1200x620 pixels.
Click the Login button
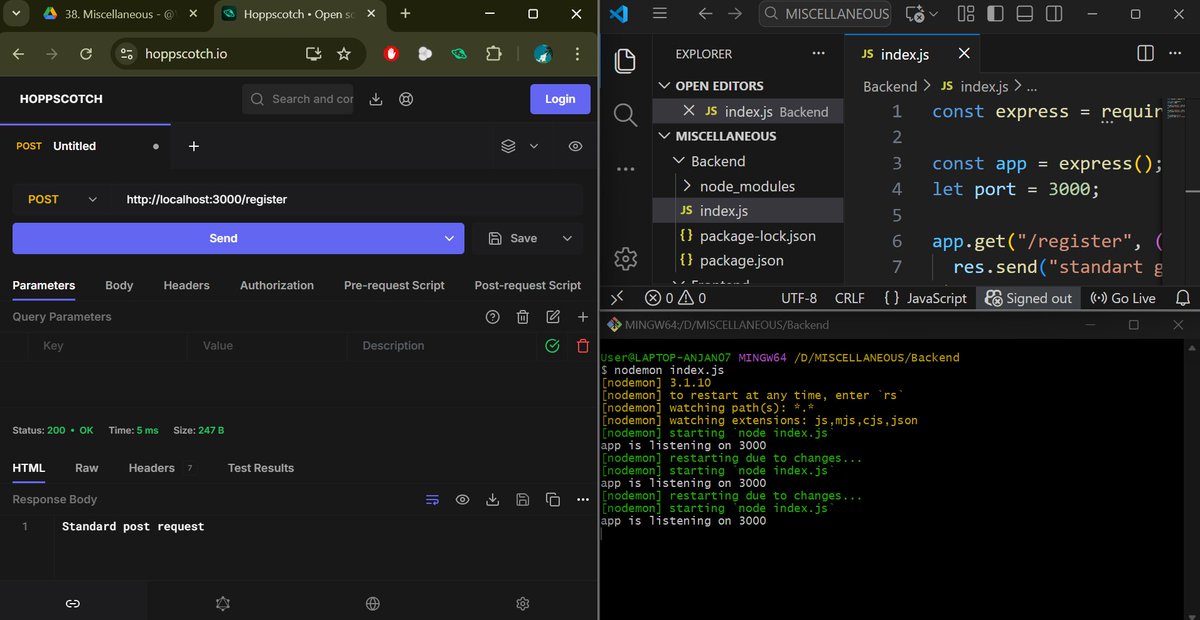[x=560, y=99]
